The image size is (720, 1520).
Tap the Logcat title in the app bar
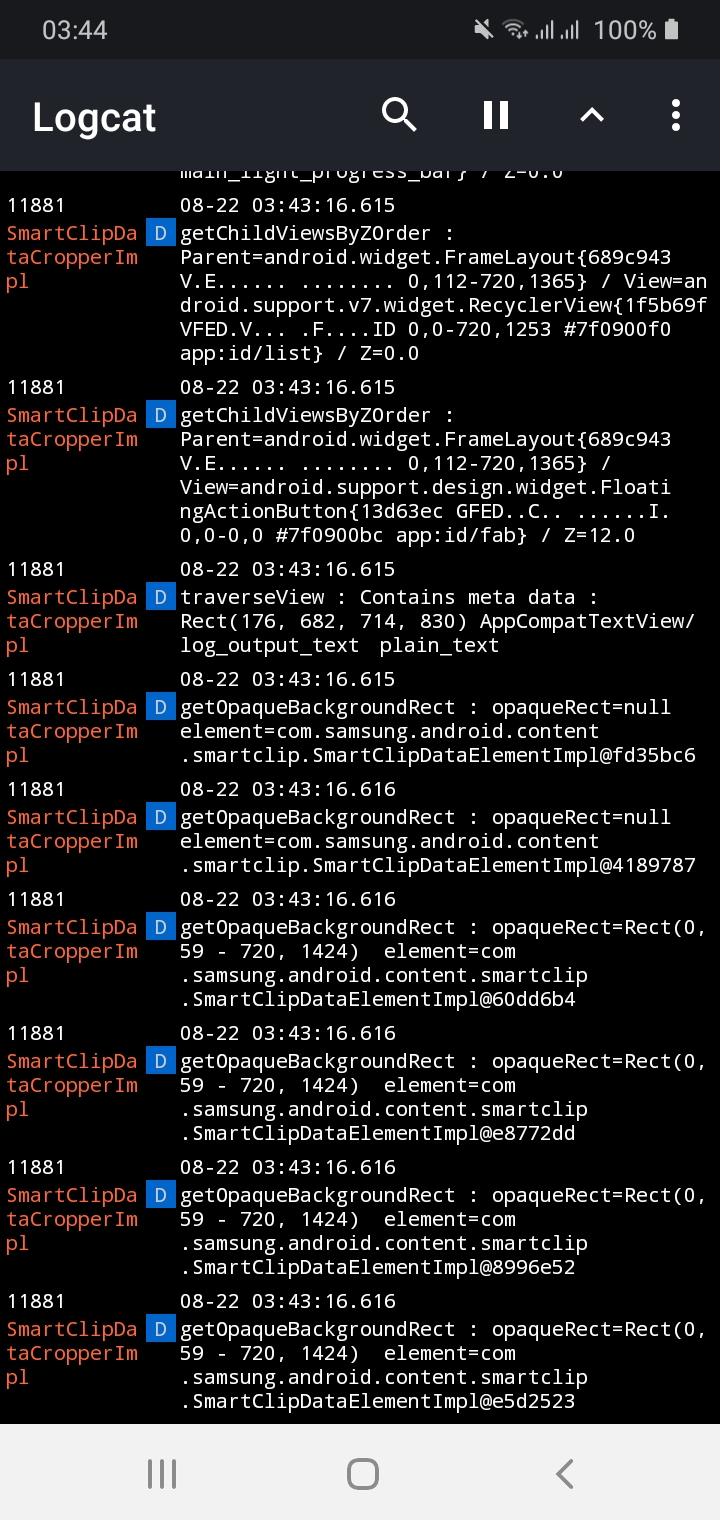point(93,117)
